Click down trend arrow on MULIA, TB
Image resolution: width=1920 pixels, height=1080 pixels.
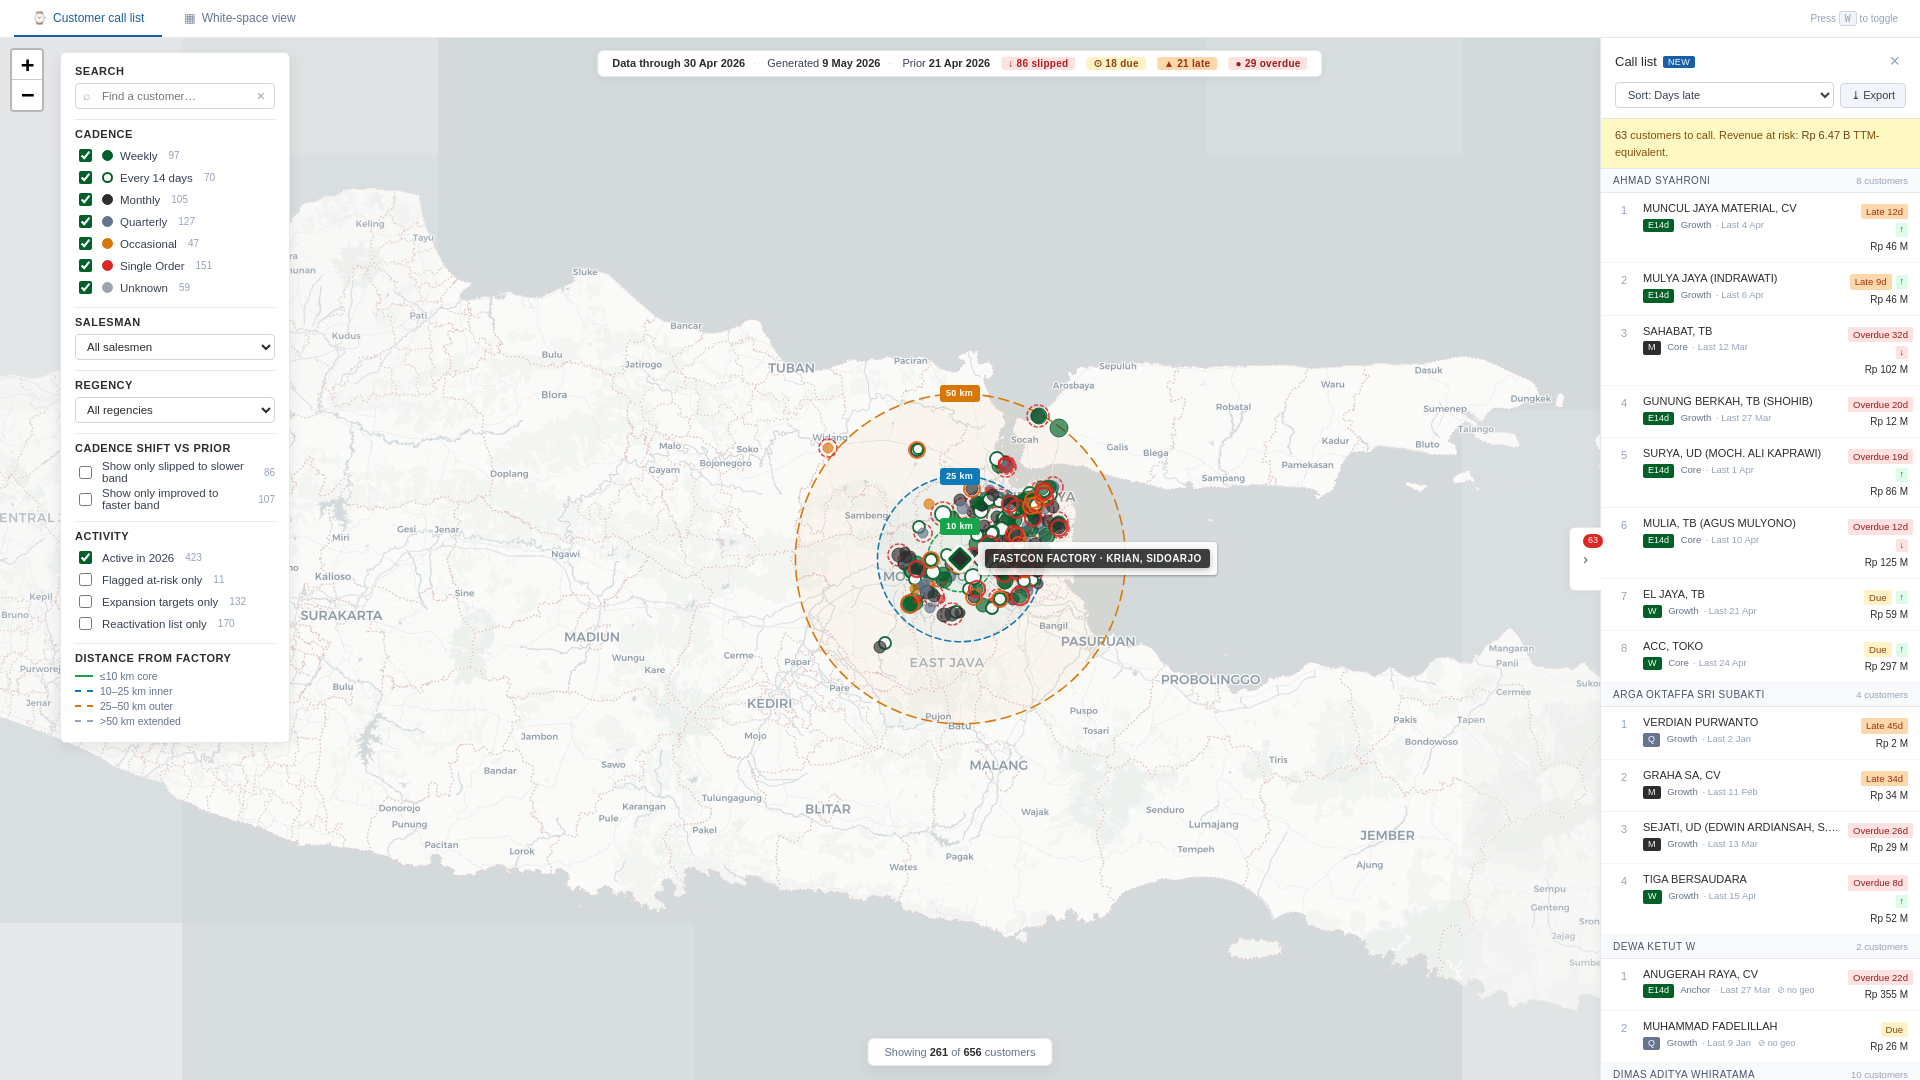1902,546
